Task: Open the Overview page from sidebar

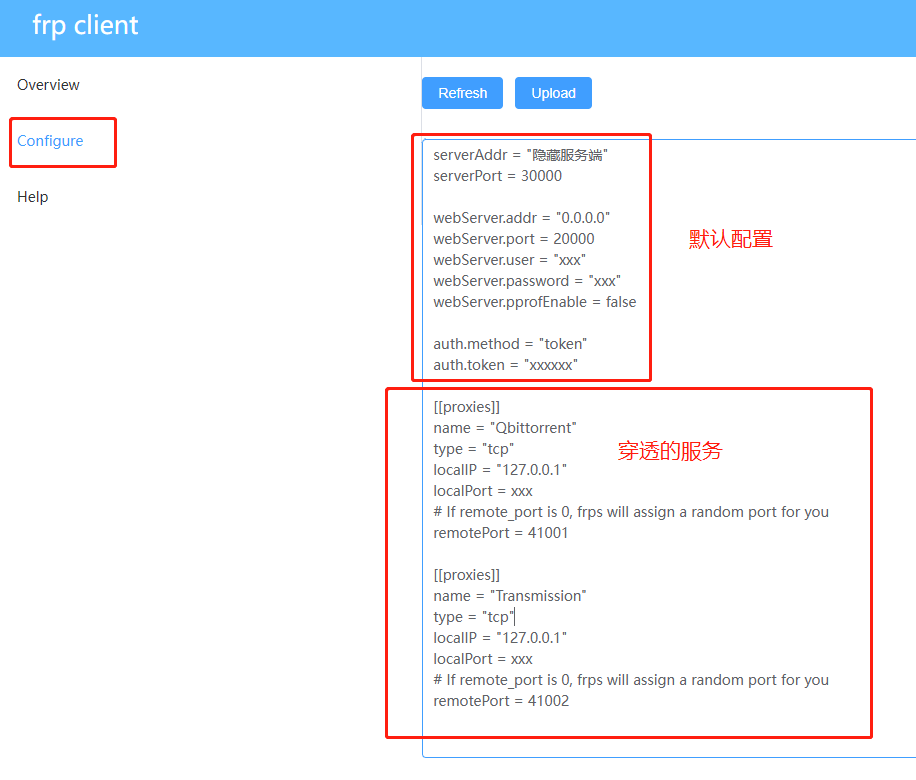Action: pyautogui.click(x=48, y=85)
